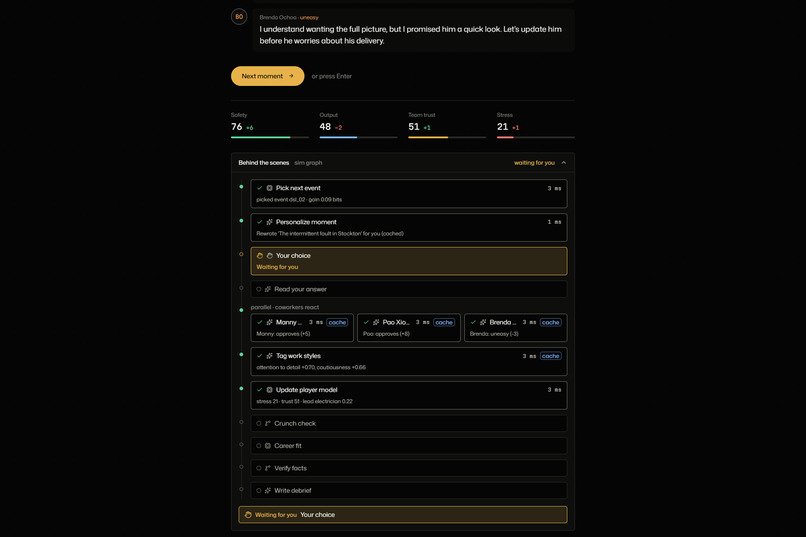Click the 3 ms timing on Update player model
The height and width of the screenshot is (537, 806).
(554, 390)
